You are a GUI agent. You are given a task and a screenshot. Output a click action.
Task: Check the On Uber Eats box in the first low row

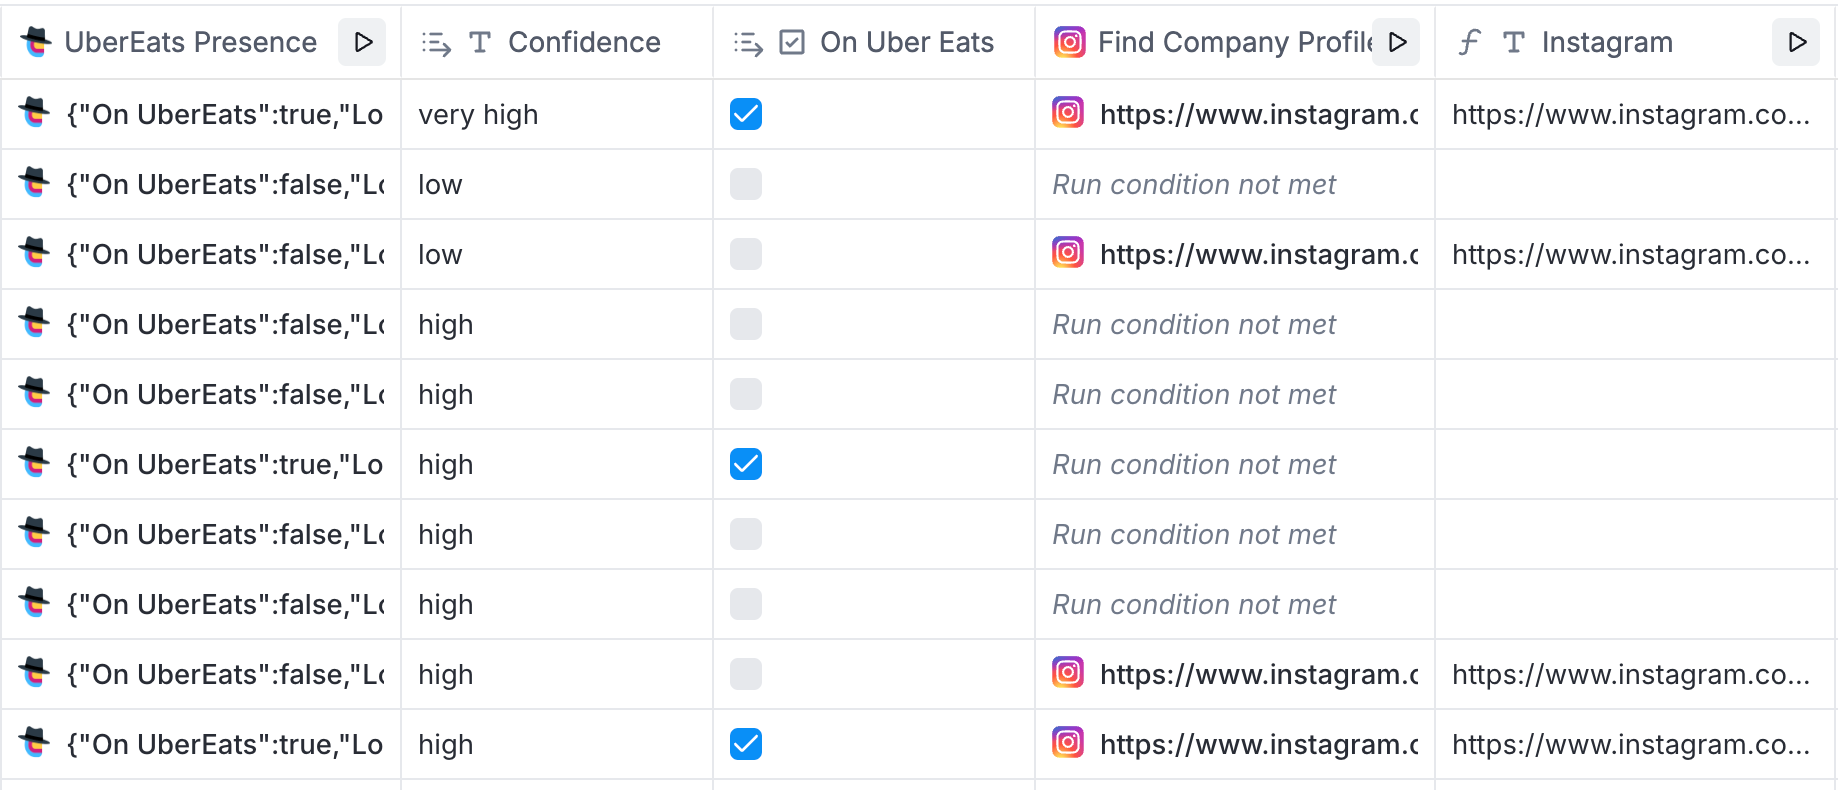click(746, 184)
